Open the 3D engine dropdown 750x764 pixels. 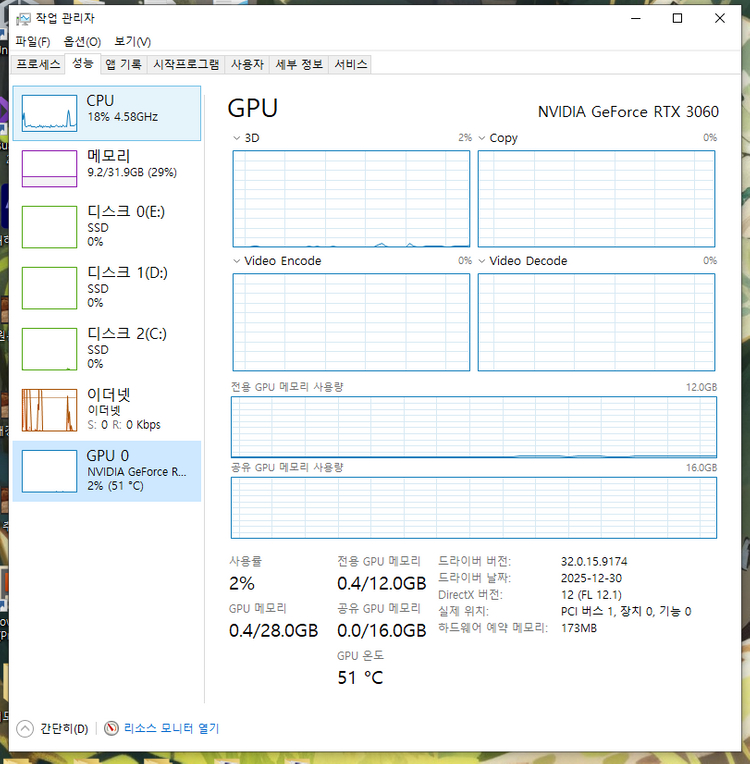click(236, 138)
